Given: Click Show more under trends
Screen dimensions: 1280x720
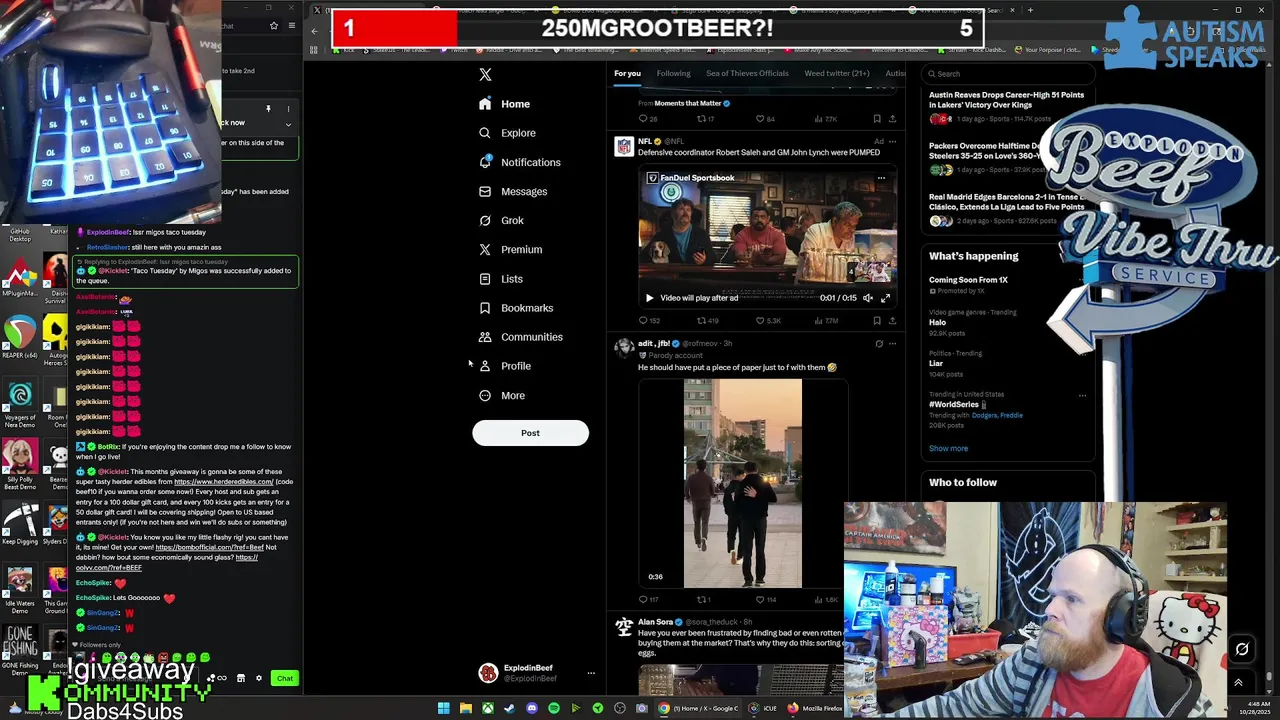Looking at the screenshot, I should point(948,449).
